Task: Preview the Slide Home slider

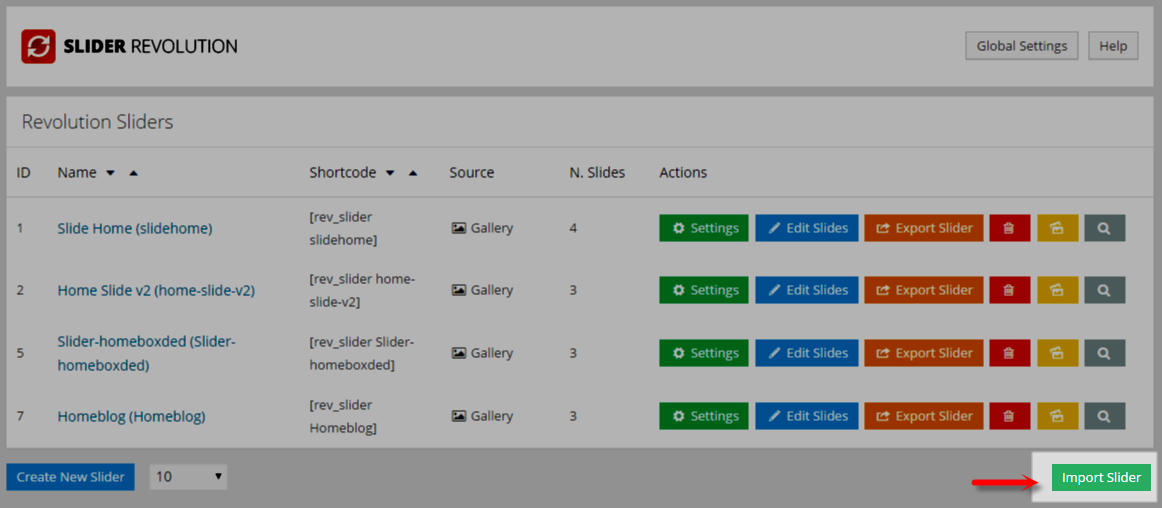Action: pos(1104,228)
